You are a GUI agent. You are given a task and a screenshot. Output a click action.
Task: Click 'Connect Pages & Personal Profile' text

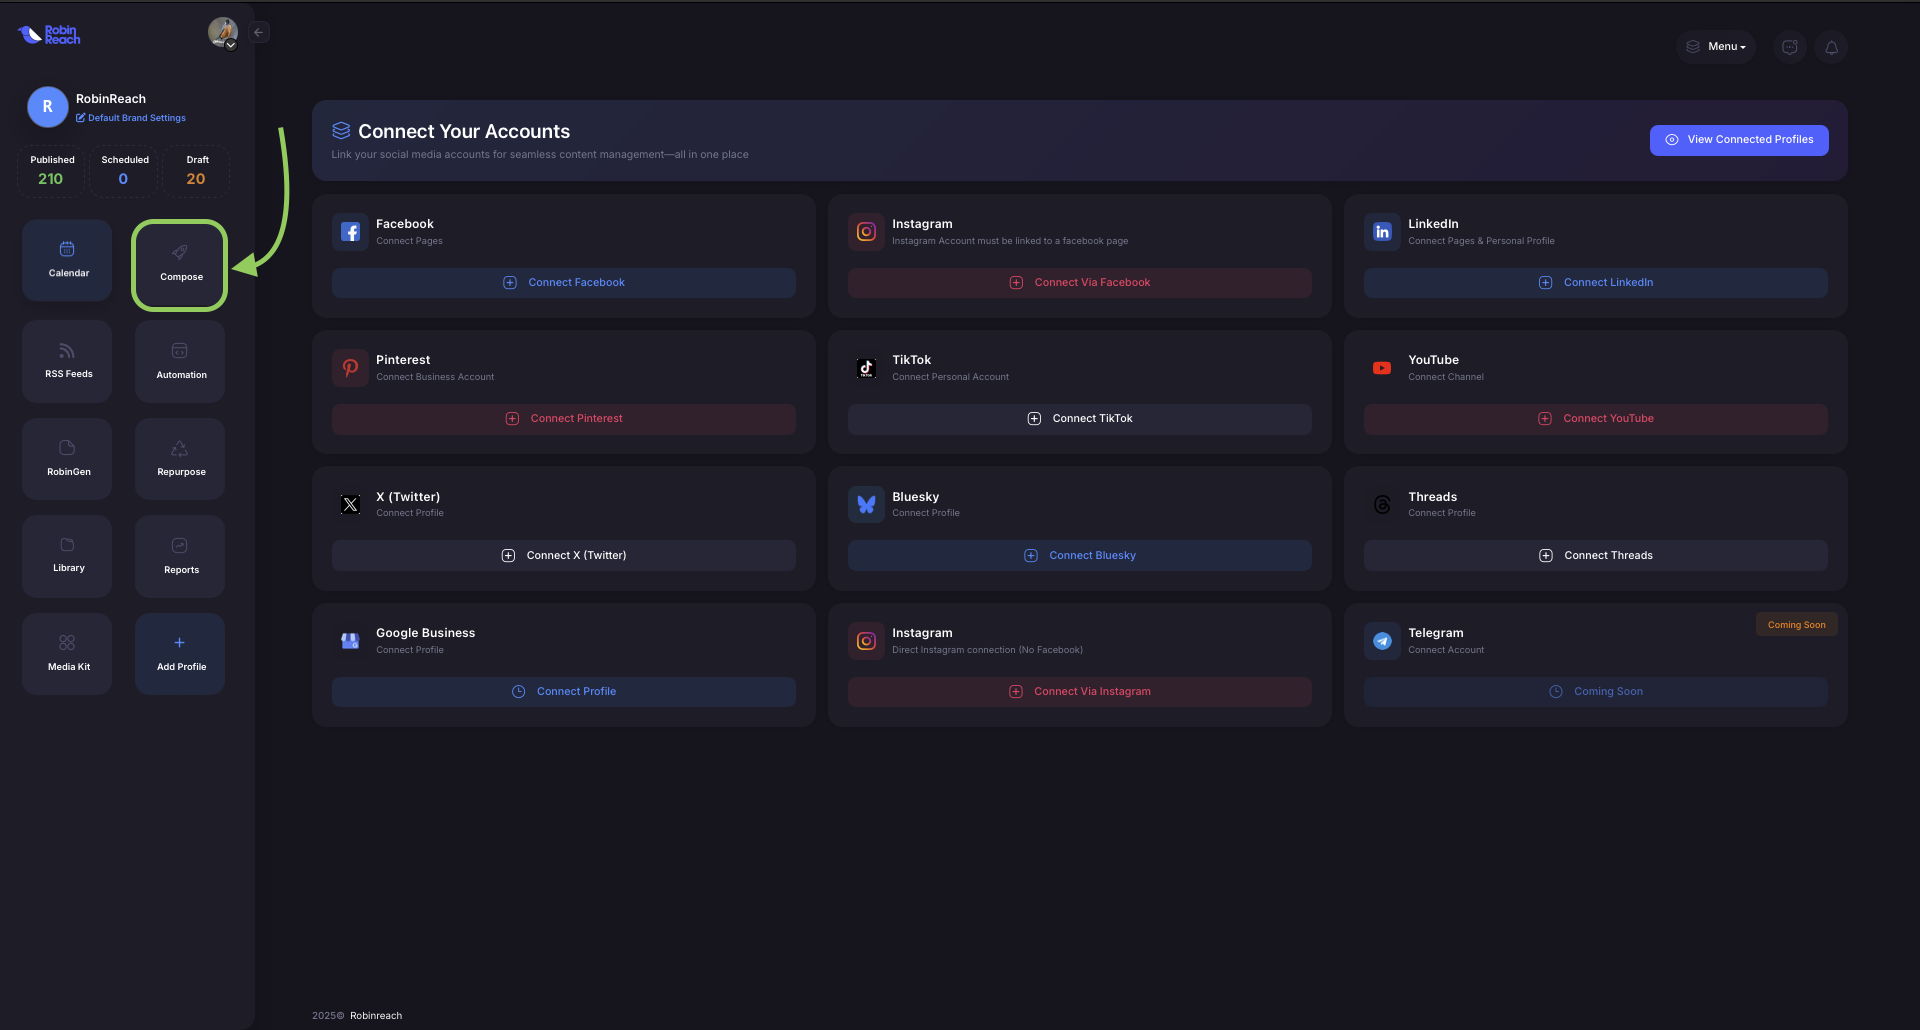coord(1481,241)
